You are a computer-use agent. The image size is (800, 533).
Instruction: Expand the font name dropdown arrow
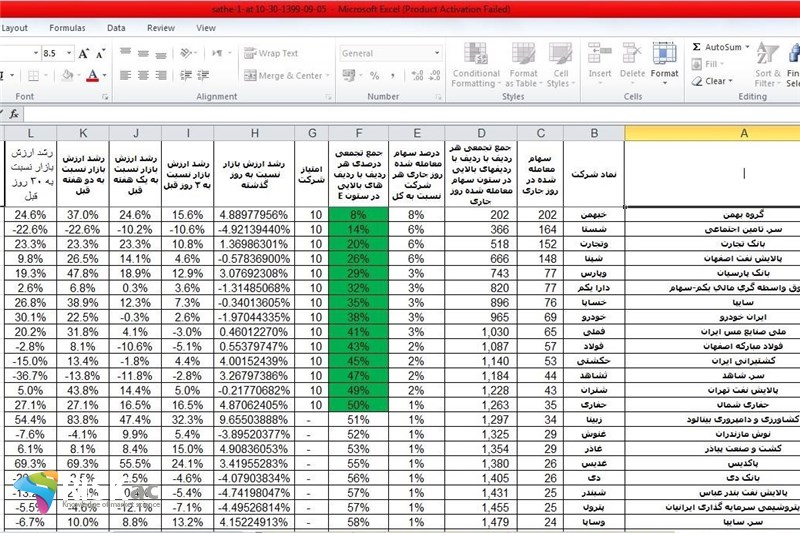[36, 53]
